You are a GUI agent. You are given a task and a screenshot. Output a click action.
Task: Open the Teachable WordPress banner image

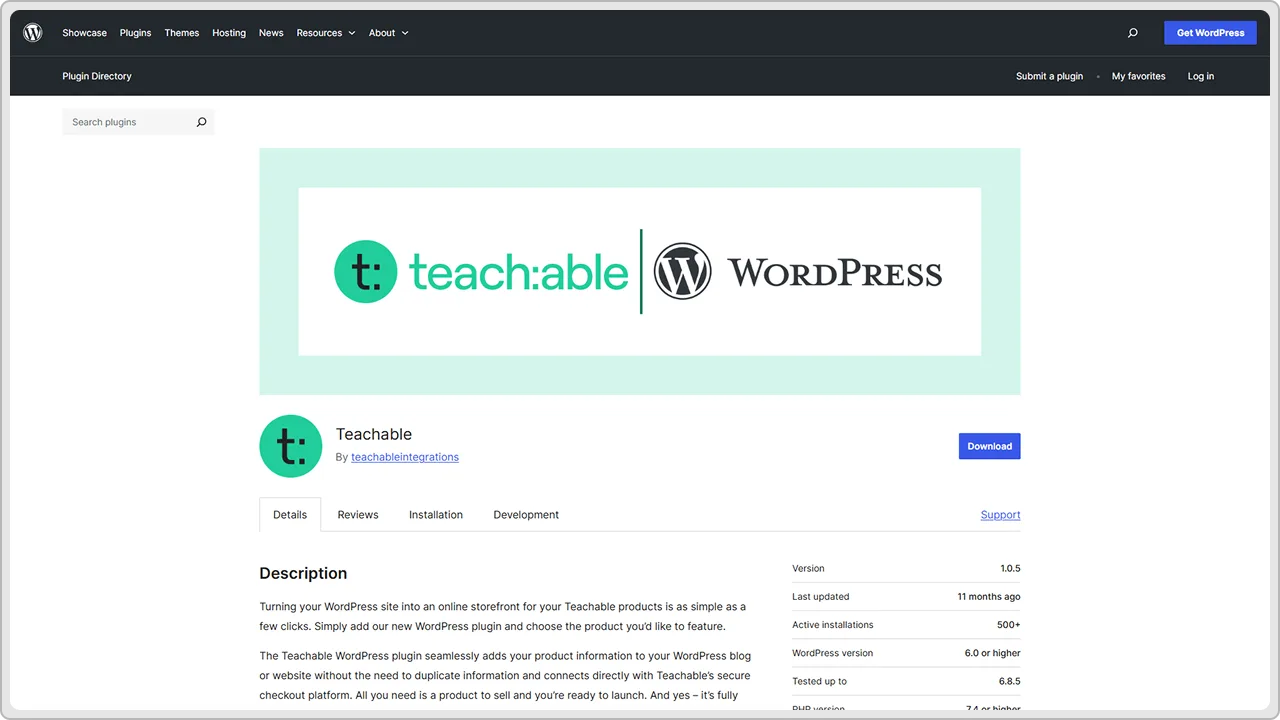[x=640, y=271]
